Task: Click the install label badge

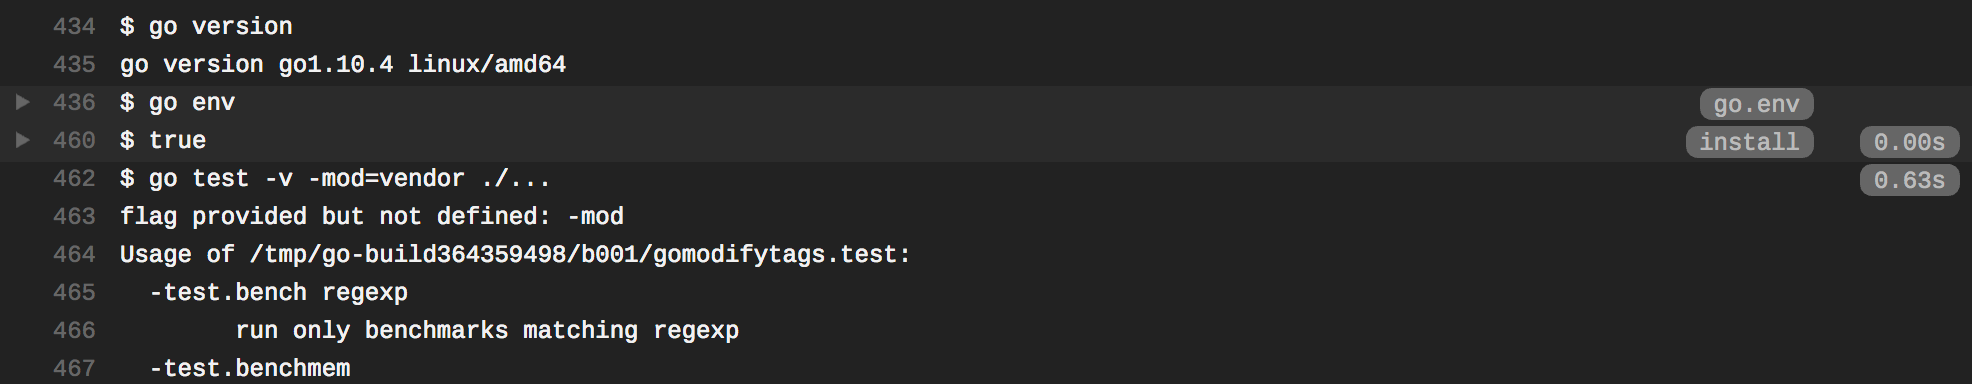Action: (x=1749, y=142)
